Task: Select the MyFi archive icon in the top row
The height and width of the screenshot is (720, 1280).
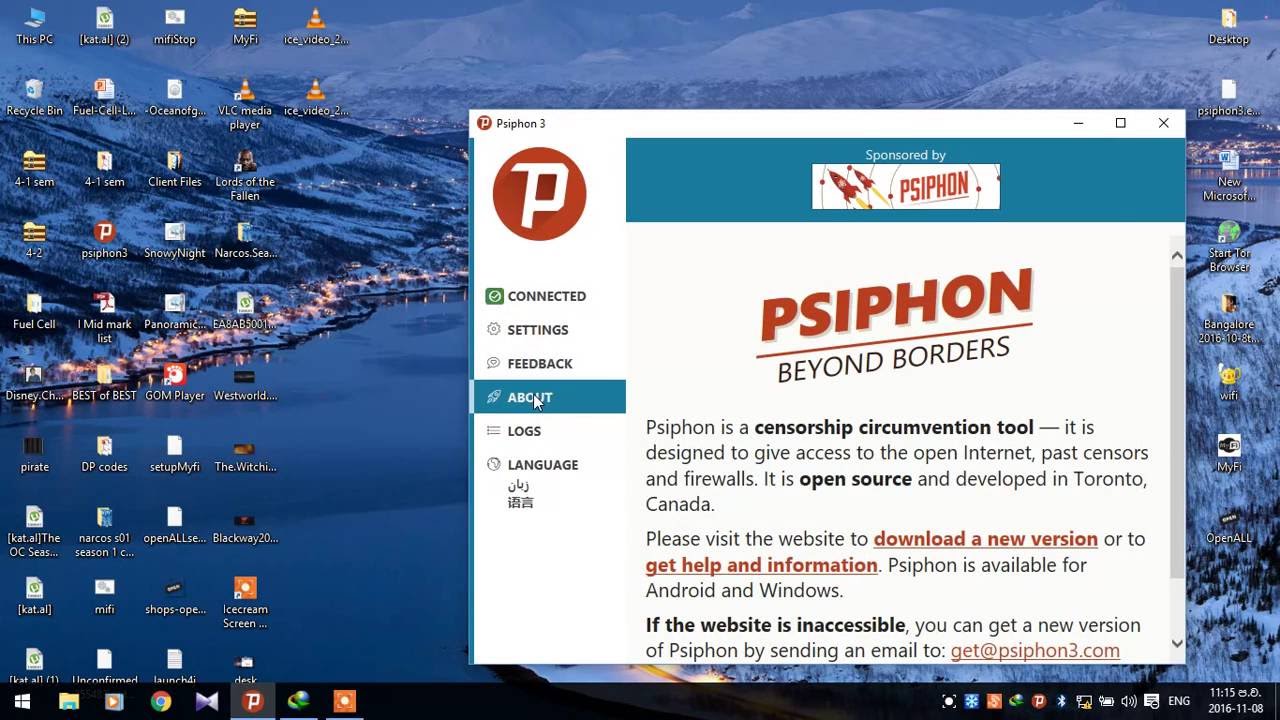Action: click(245, 27)
